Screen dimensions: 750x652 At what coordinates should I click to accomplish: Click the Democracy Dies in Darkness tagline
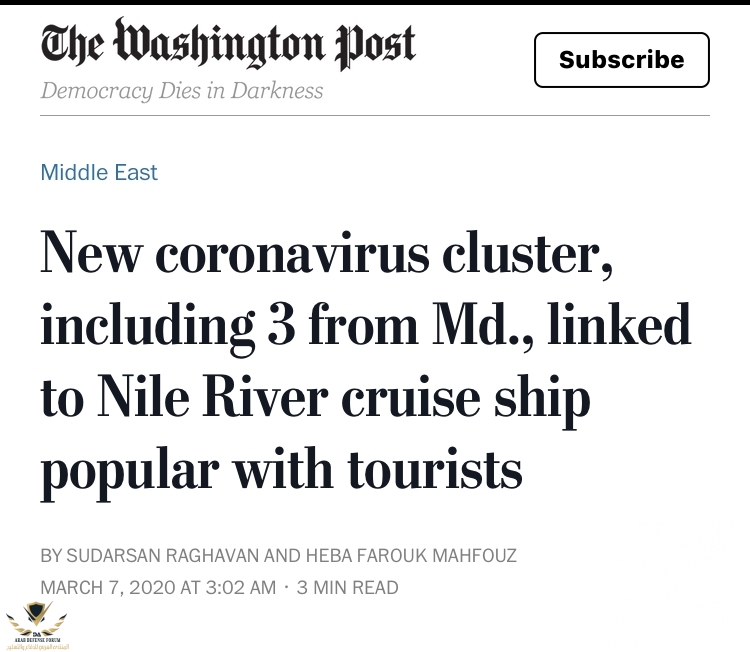pyautogui.click(x=182, y=91)
